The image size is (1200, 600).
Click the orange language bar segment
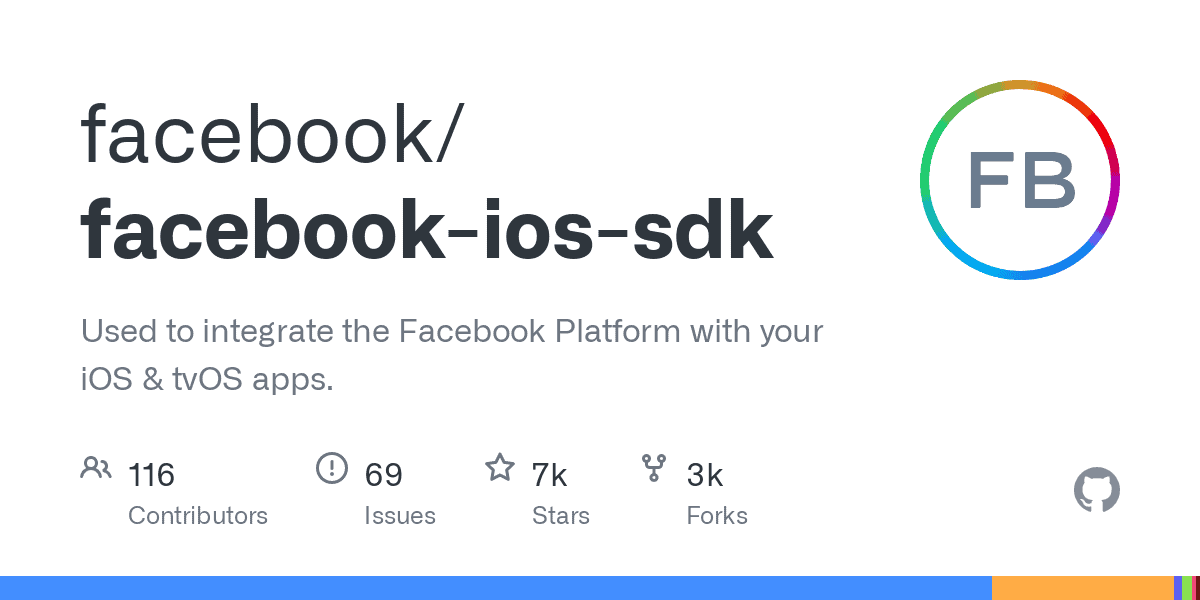(x=1082, y=588)
